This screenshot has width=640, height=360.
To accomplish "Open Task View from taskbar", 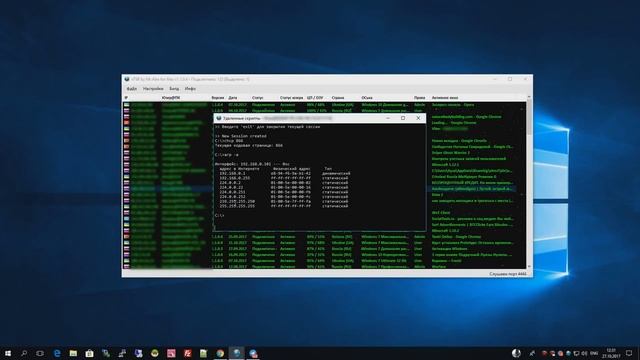I will coord(40,353).
